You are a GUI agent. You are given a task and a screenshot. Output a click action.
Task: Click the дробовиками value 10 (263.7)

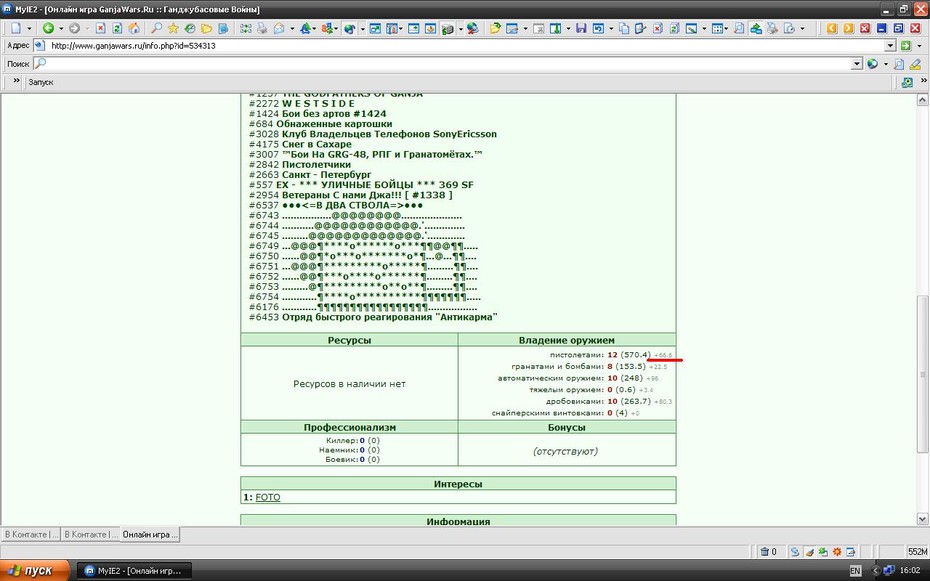[629, 401]
